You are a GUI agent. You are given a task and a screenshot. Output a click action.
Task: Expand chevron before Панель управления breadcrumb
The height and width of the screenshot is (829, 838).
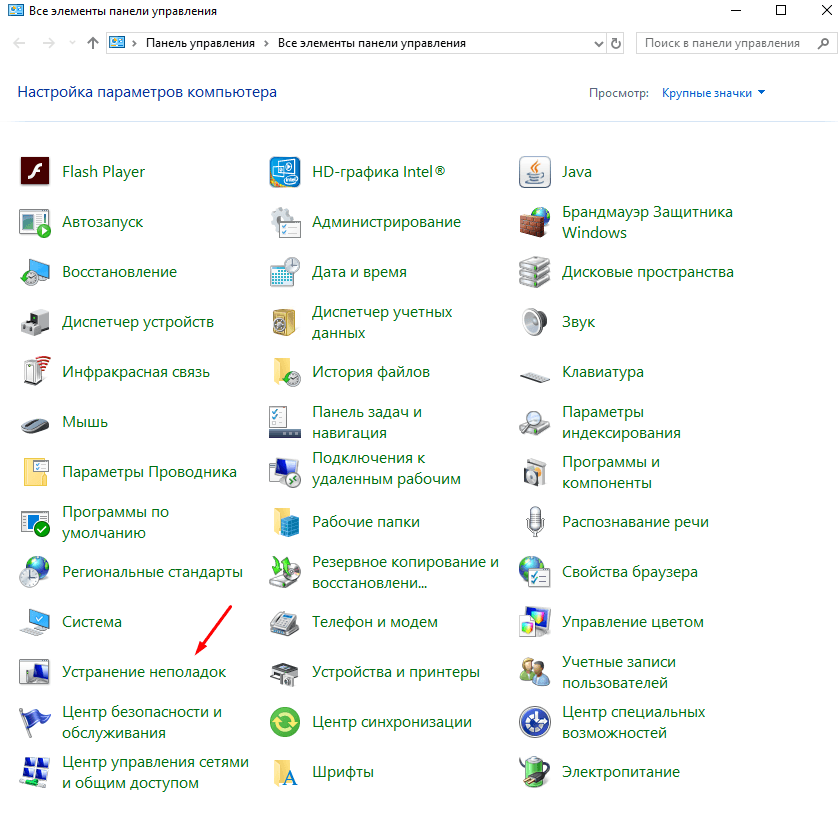click(x=134, y=43)
